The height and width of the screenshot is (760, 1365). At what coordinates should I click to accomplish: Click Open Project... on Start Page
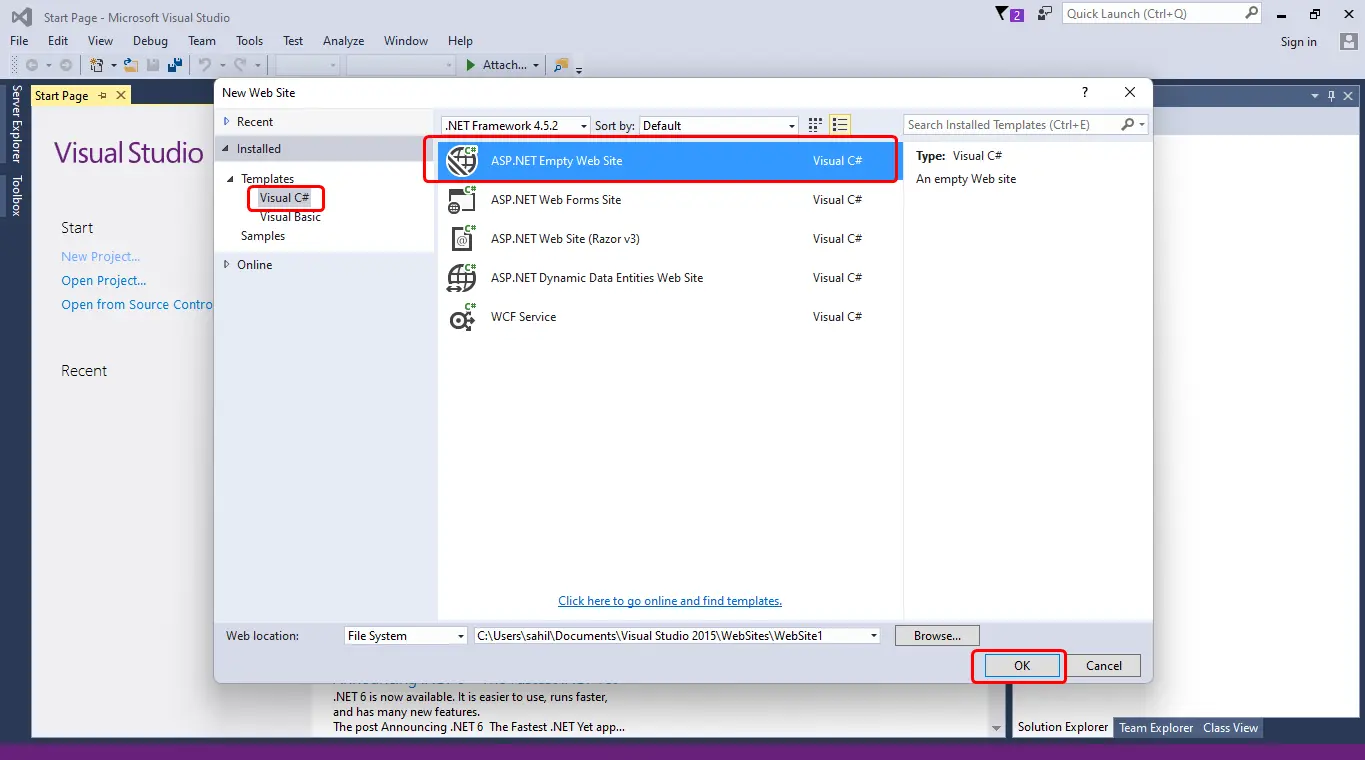coord(104,281)
